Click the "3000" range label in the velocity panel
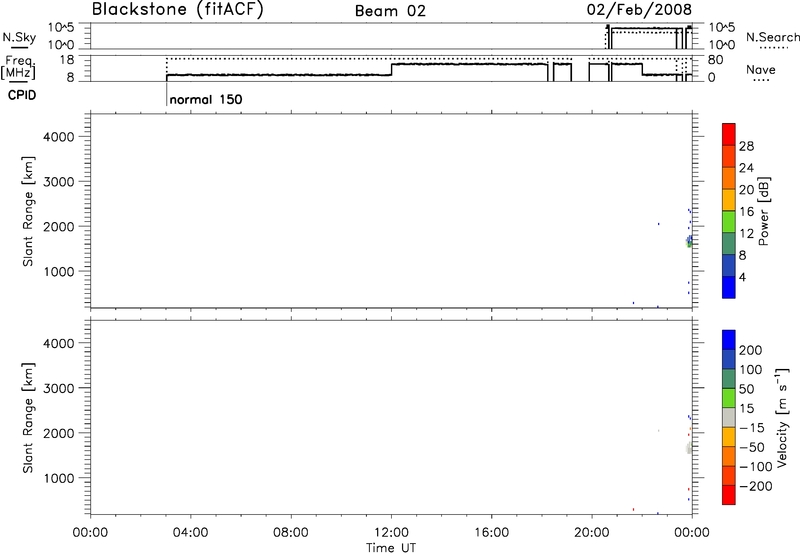Screen dimensions: 800x554 point(59,388)
